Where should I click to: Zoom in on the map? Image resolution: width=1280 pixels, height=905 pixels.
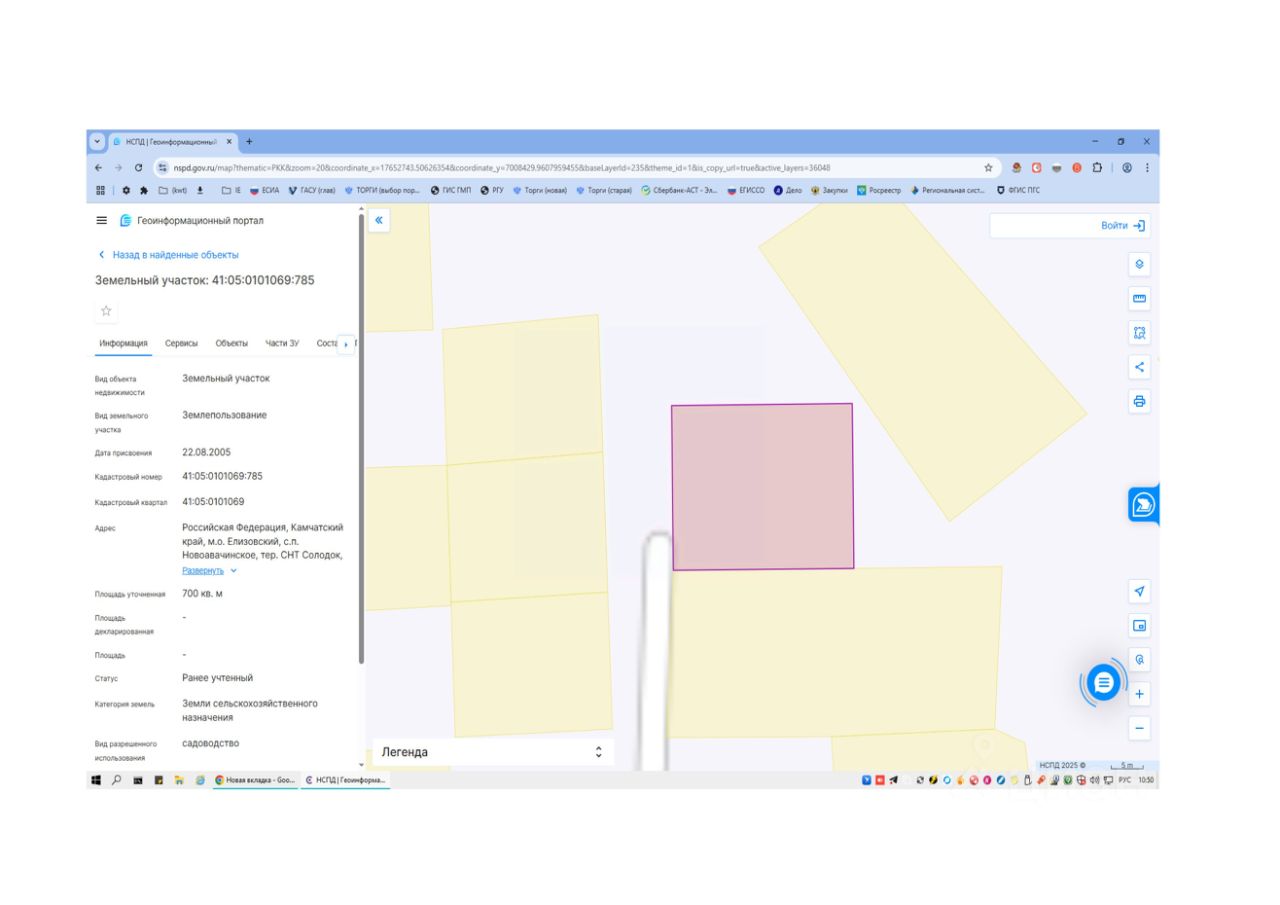pyautogui.click(x=1139, y=694)
